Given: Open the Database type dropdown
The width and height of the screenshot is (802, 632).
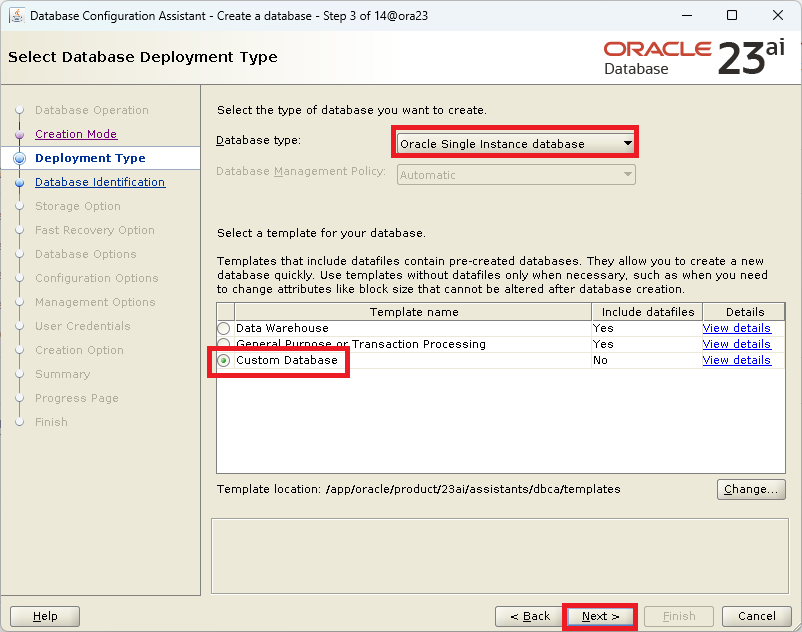Looking at the screenshot, I should [x=516, y=144].
